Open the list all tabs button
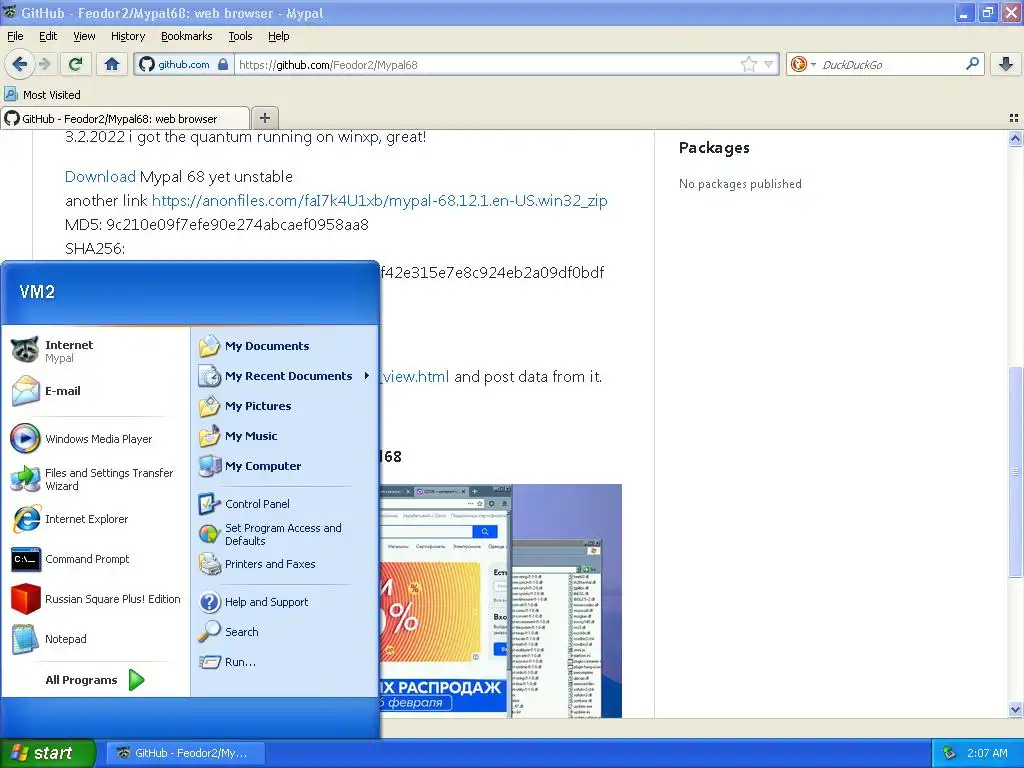 [x=1014, y=118]
